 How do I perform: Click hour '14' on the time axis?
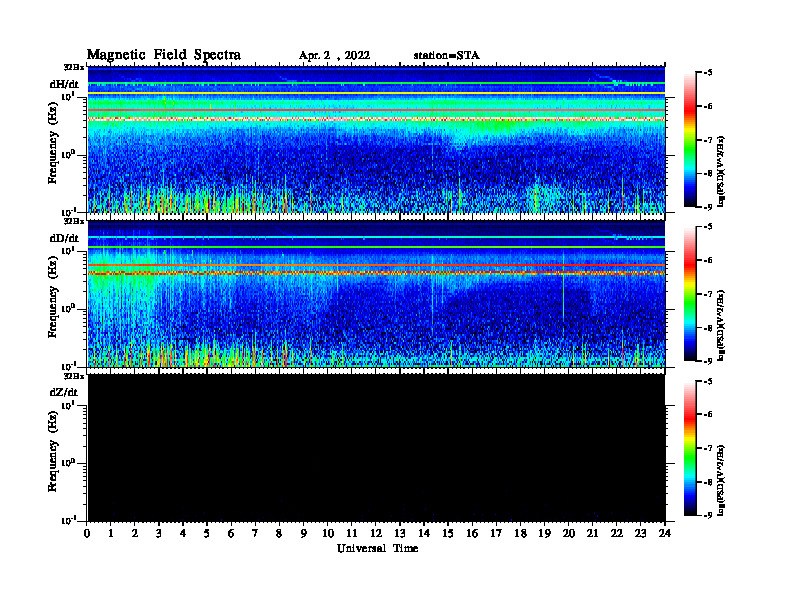(x=424, y=534)
